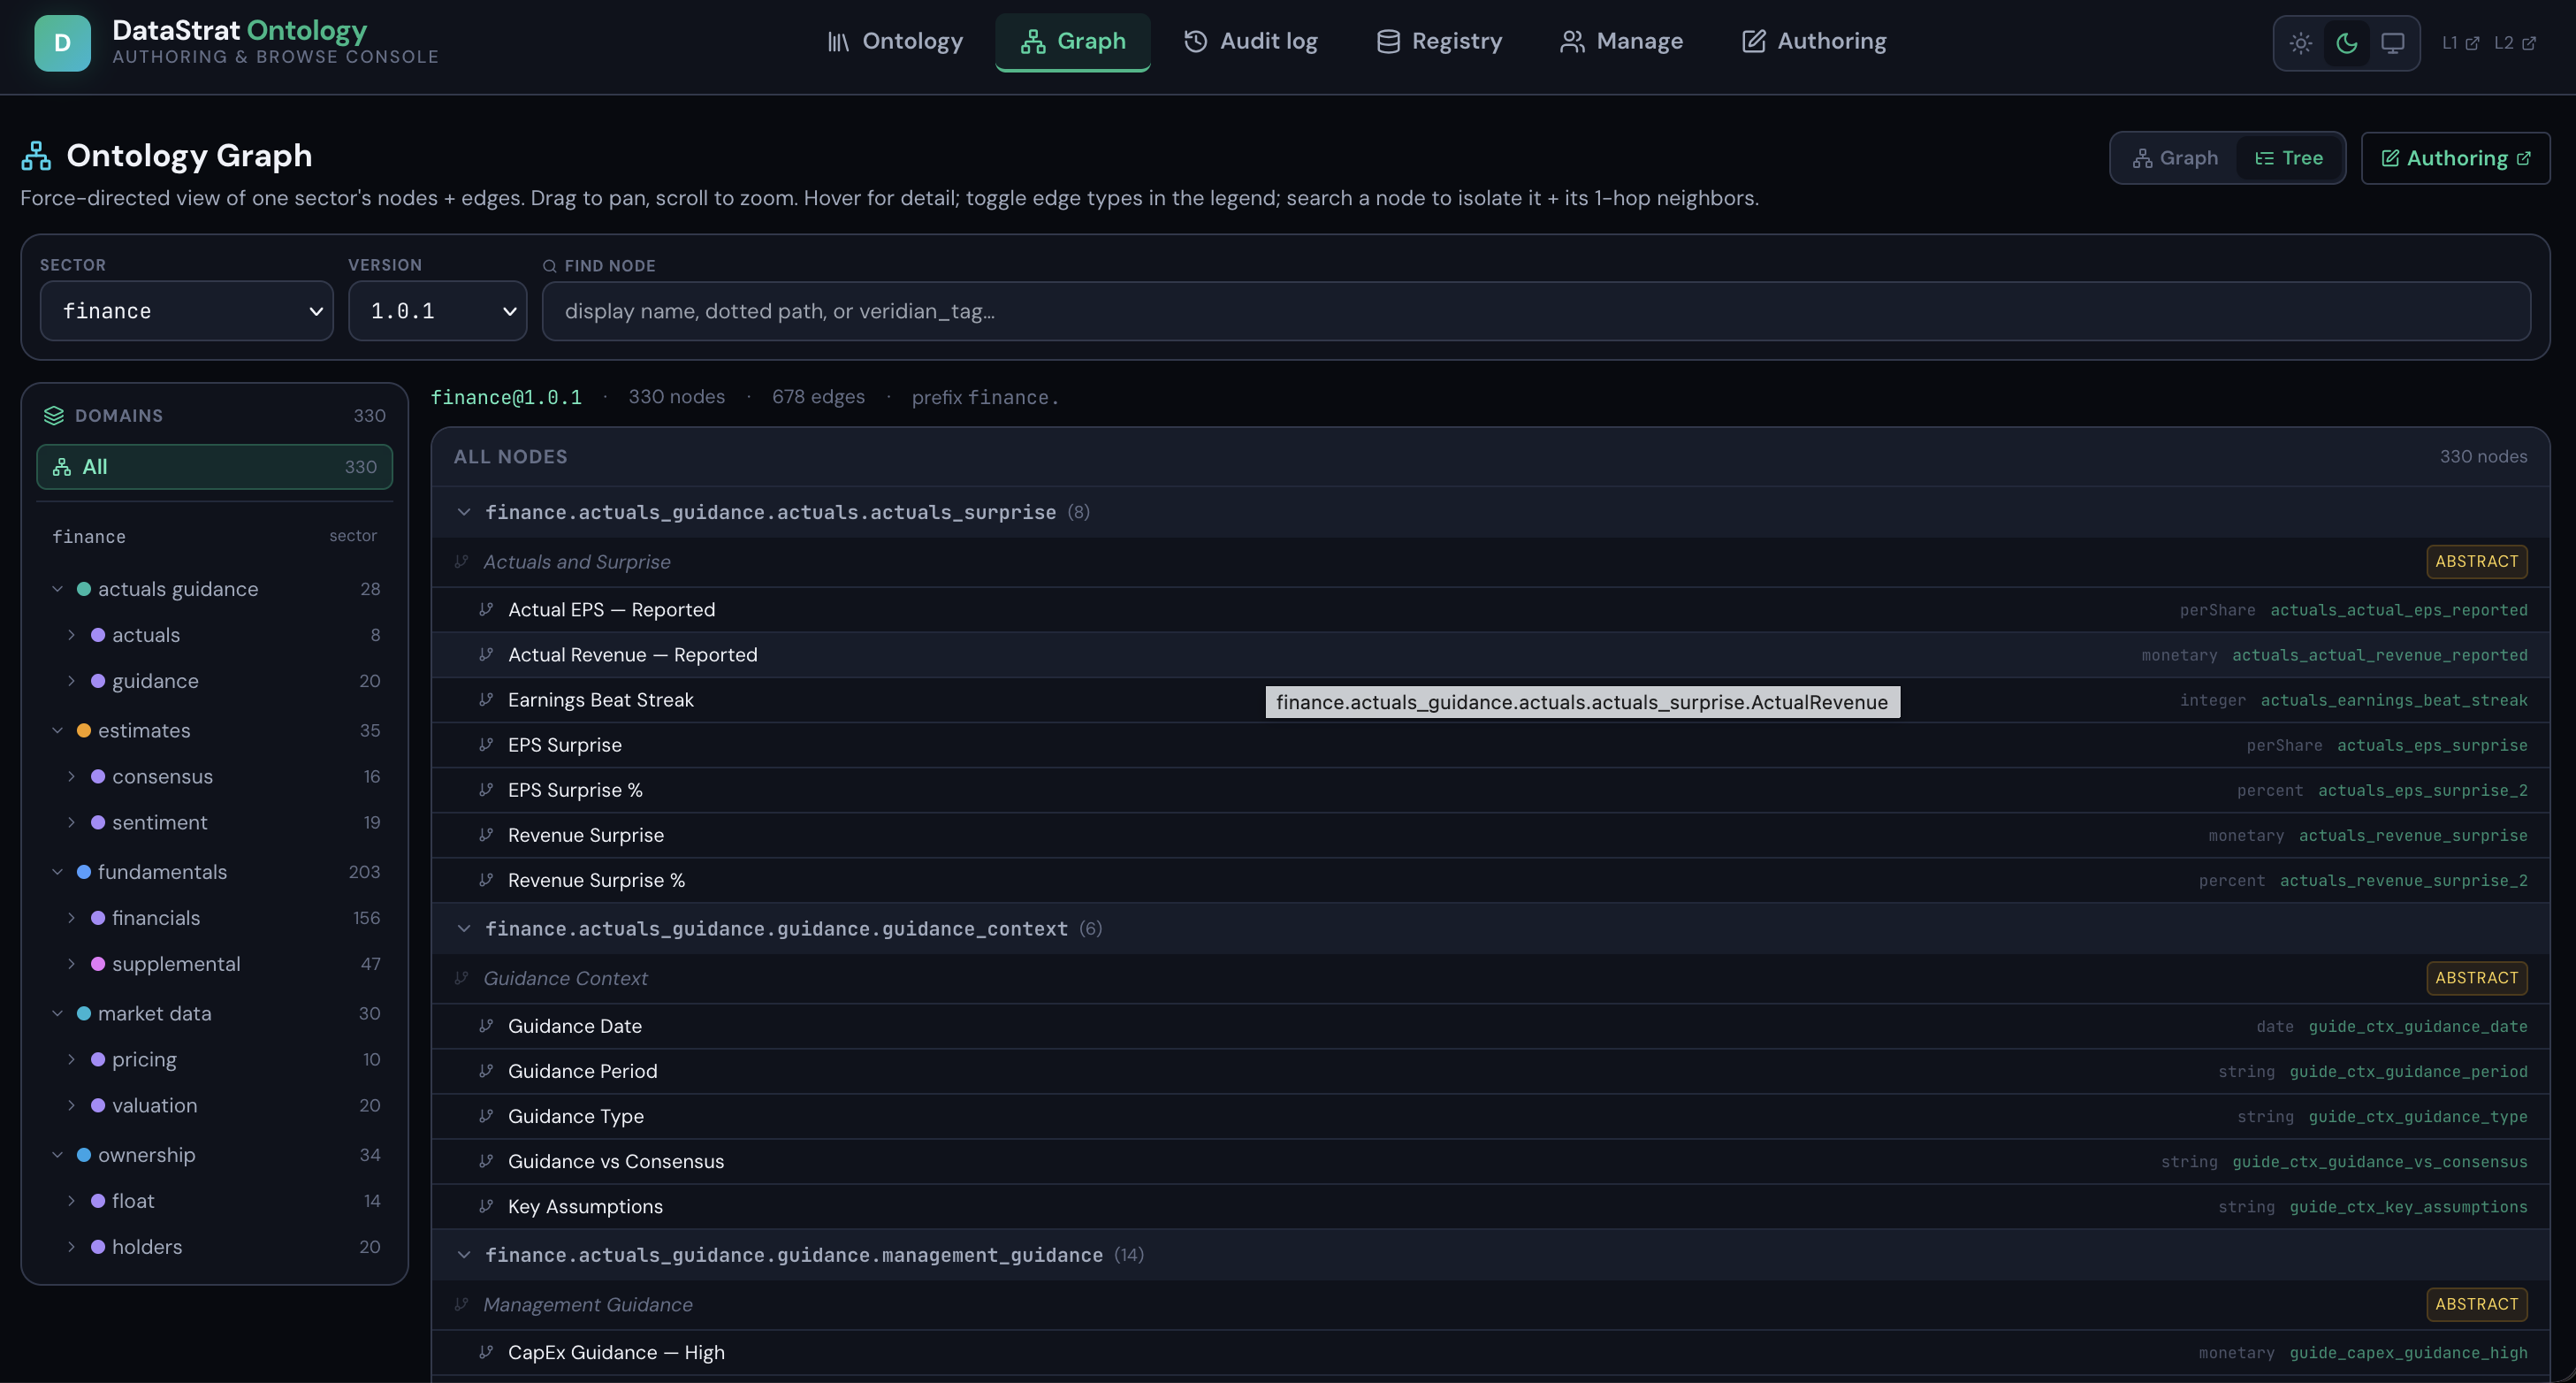
Task: Open Authoring button next to Tree toggle
Action: 2455,158
